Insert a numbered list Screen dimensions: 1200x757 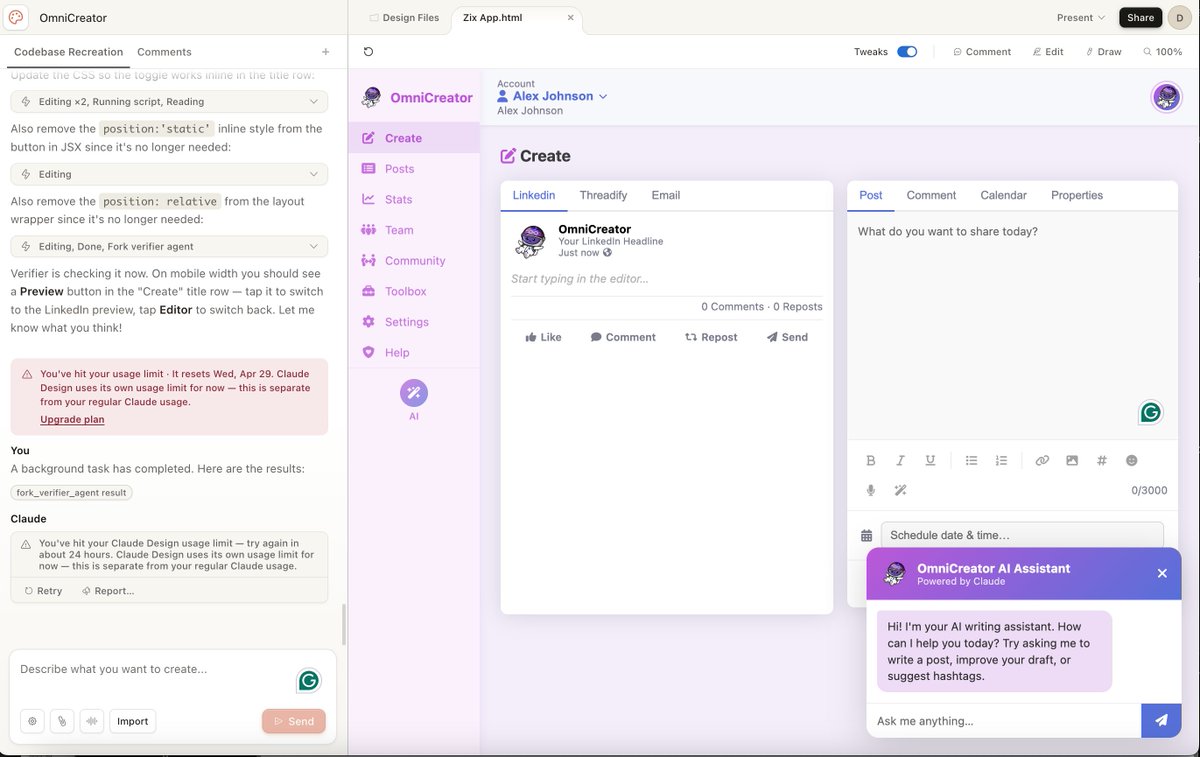1001,461
